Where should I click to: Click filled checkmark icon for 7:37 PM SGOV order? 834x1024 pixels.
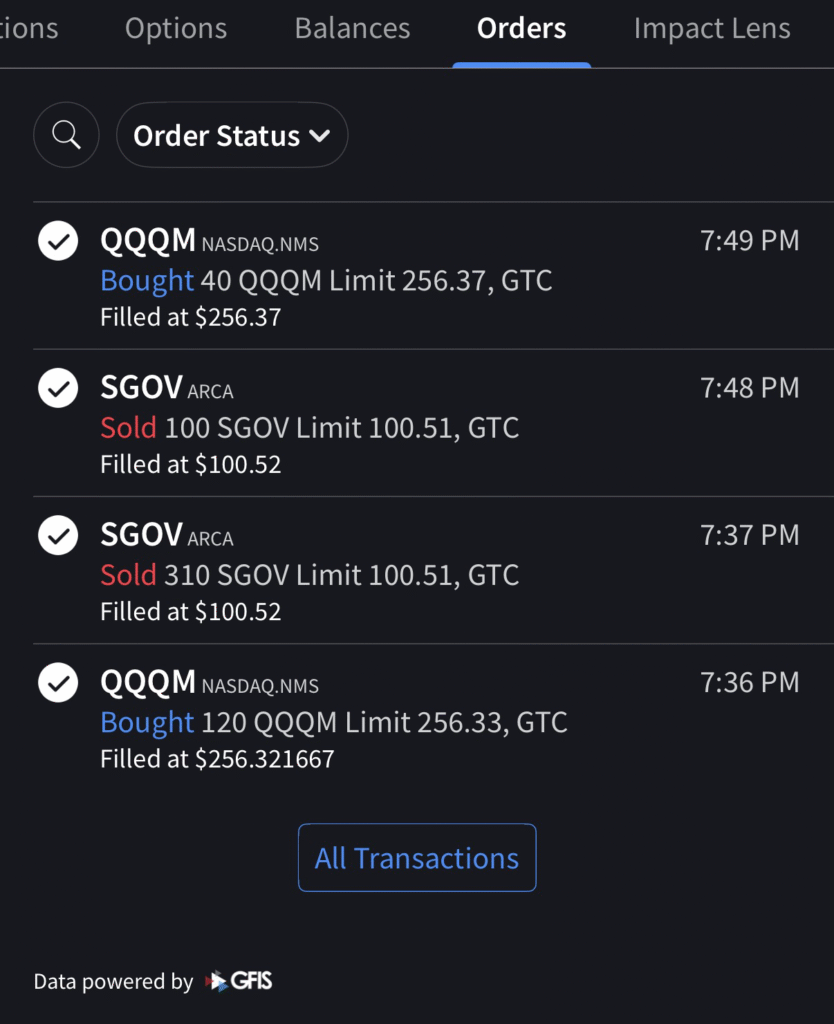58,535
